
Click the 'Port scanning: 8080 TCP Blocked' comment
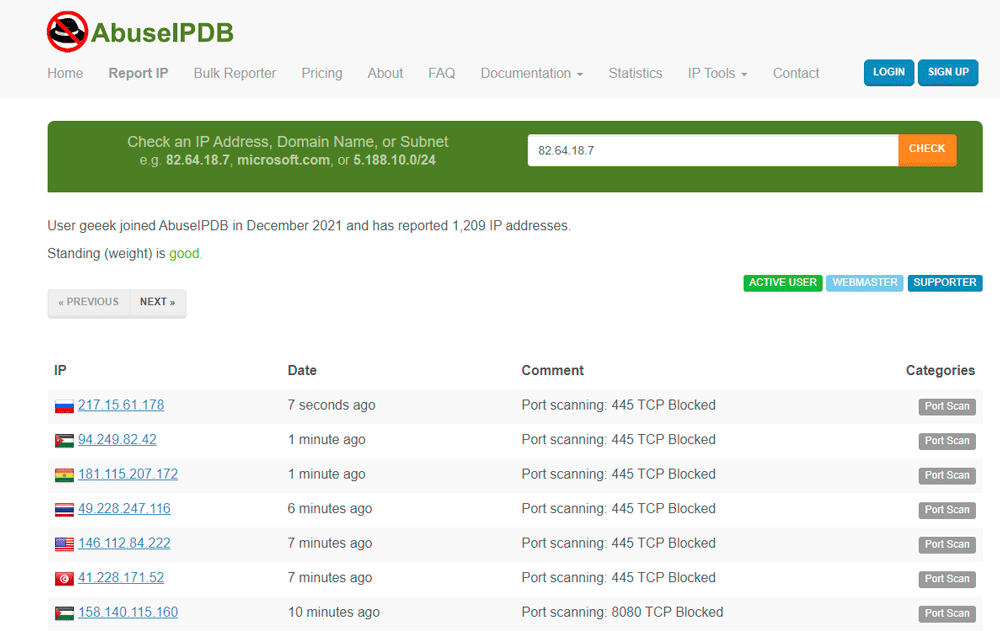pyautogui.click(x=622, y=612)
